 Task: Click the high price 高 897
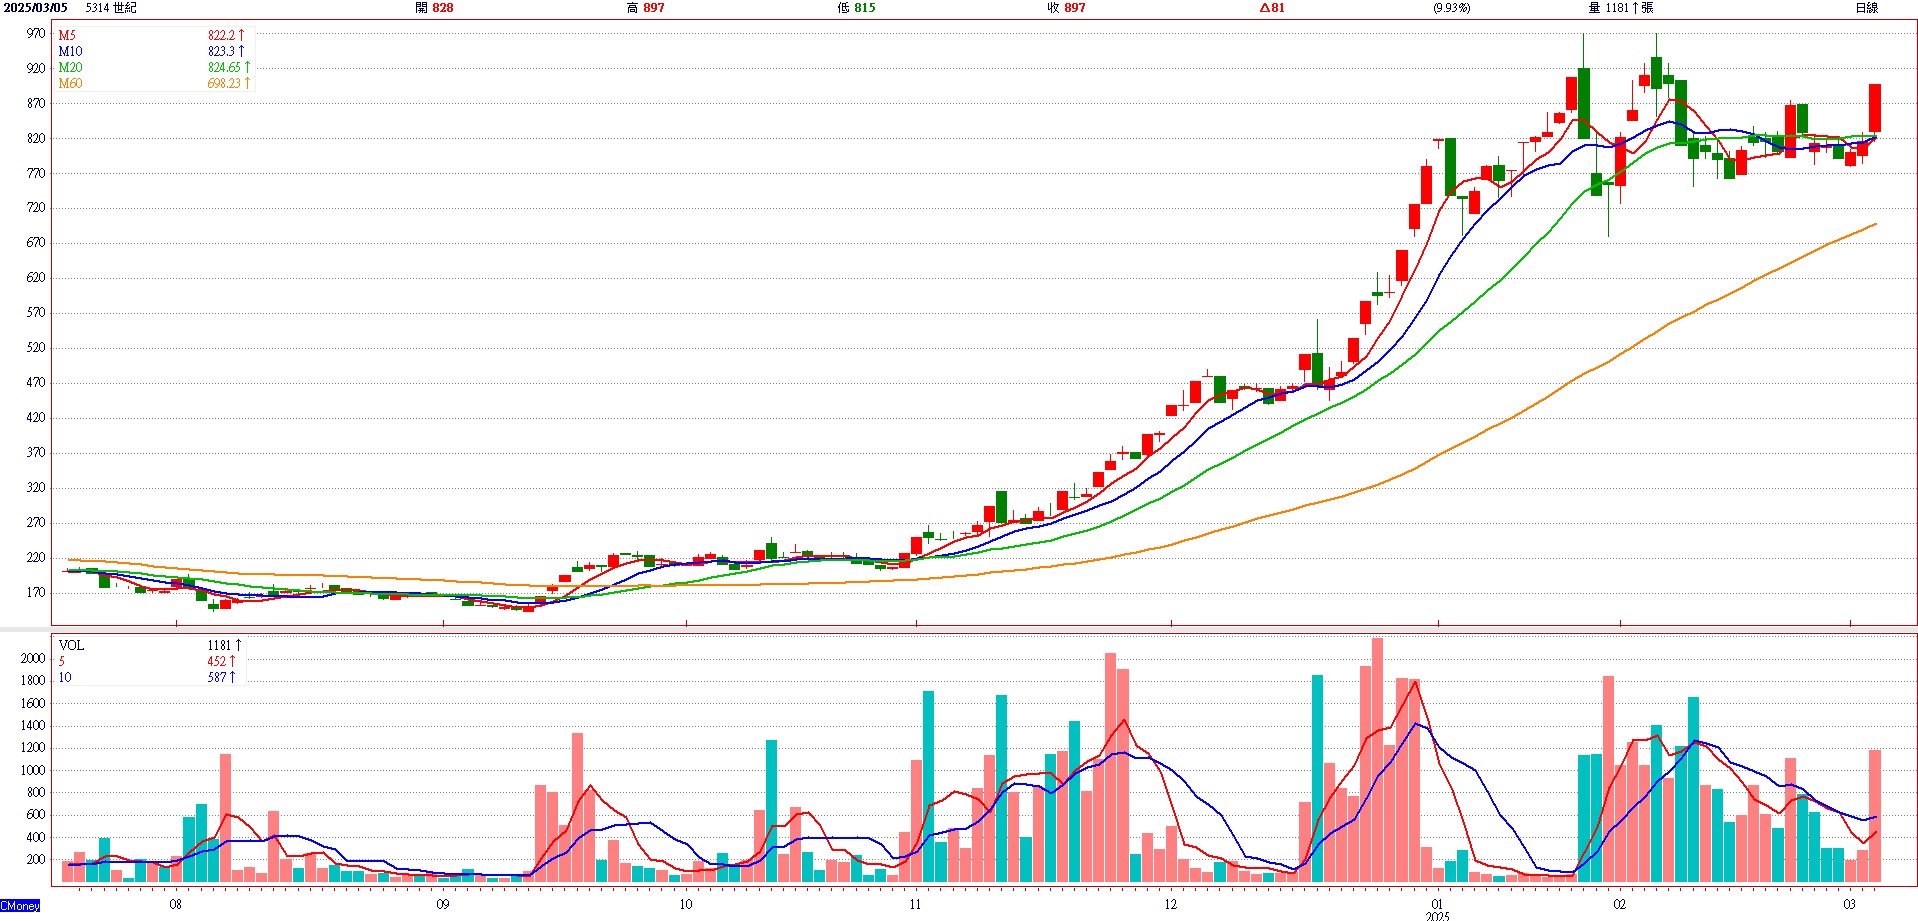tap(645, 8)
